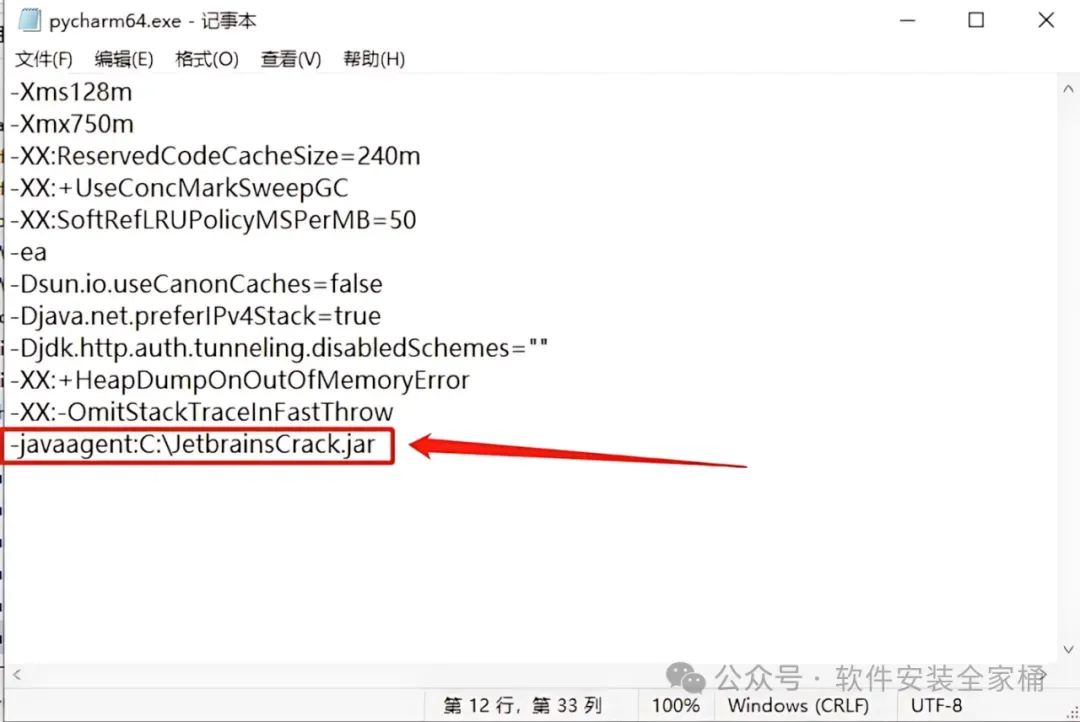Open the 格式(O) menu
This screenshot has width=1080, height=722.
point(207,59)
